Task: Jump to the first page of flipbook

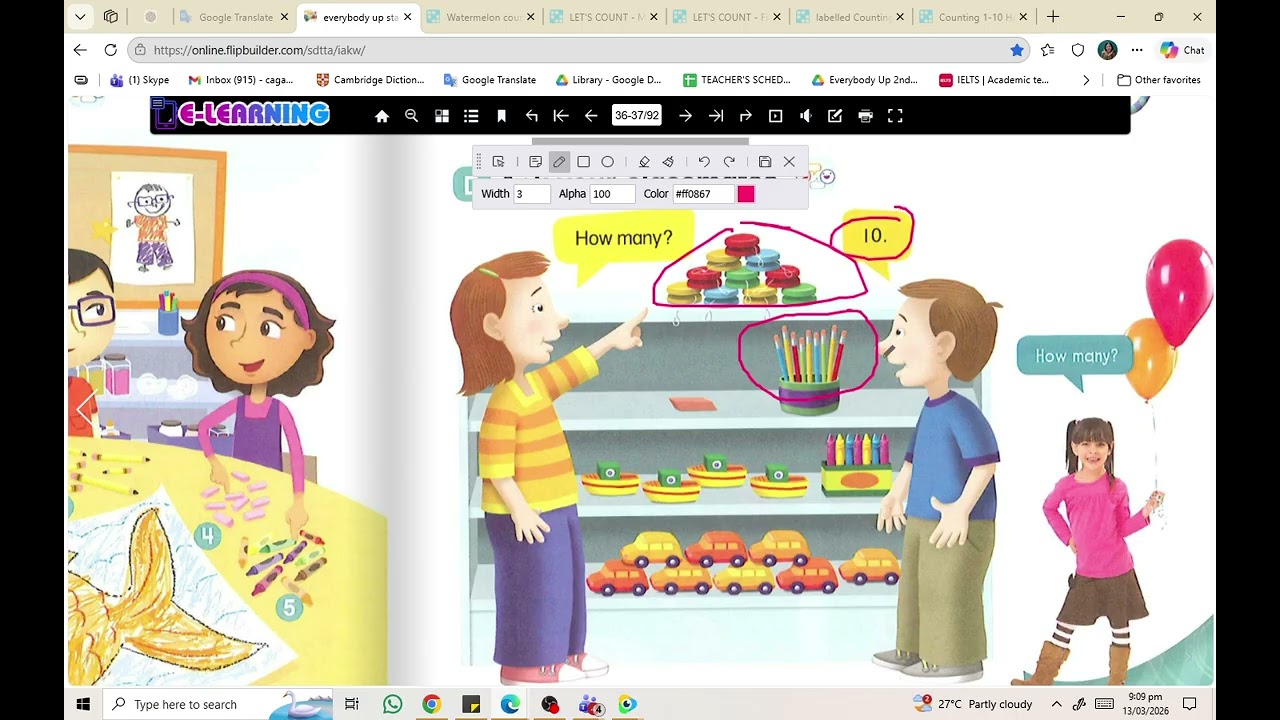Action: [x=561, y=116]
